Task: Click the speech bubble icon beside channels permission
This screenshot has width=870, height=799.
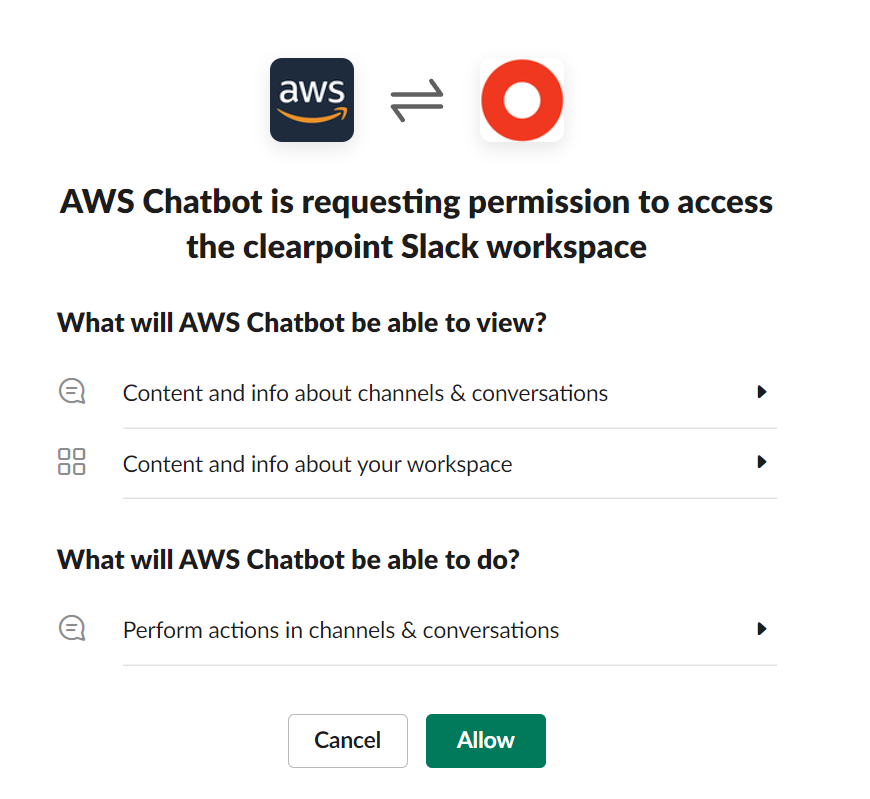Action: click(x=71, y=391)
